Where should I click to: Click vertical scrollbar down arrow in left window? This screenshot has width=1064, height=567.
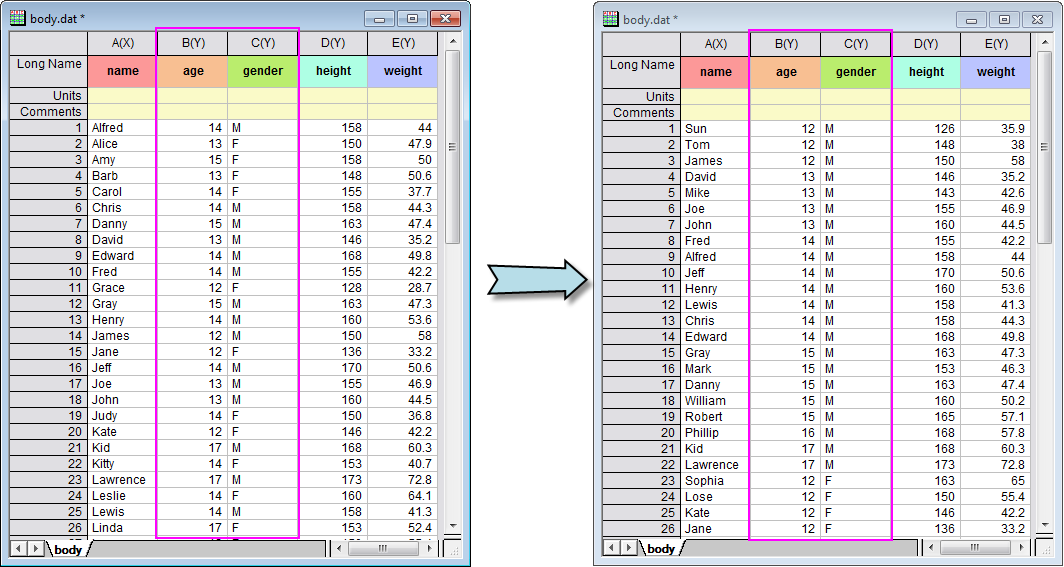click(x=453, y=526)
